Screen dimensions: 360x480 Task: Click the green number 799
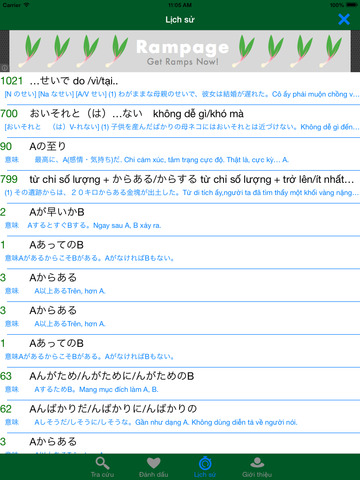point(9,179)
